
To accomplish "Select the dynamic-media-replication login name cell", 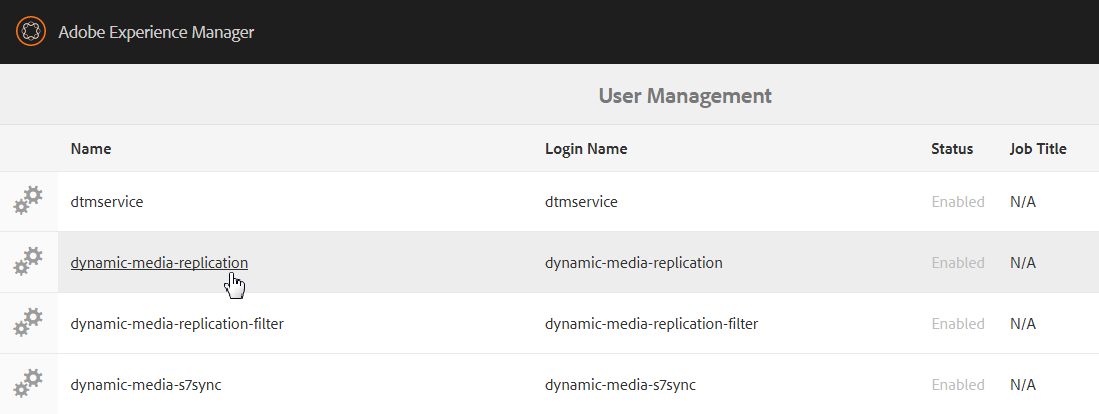I will [x=633, y=263].
